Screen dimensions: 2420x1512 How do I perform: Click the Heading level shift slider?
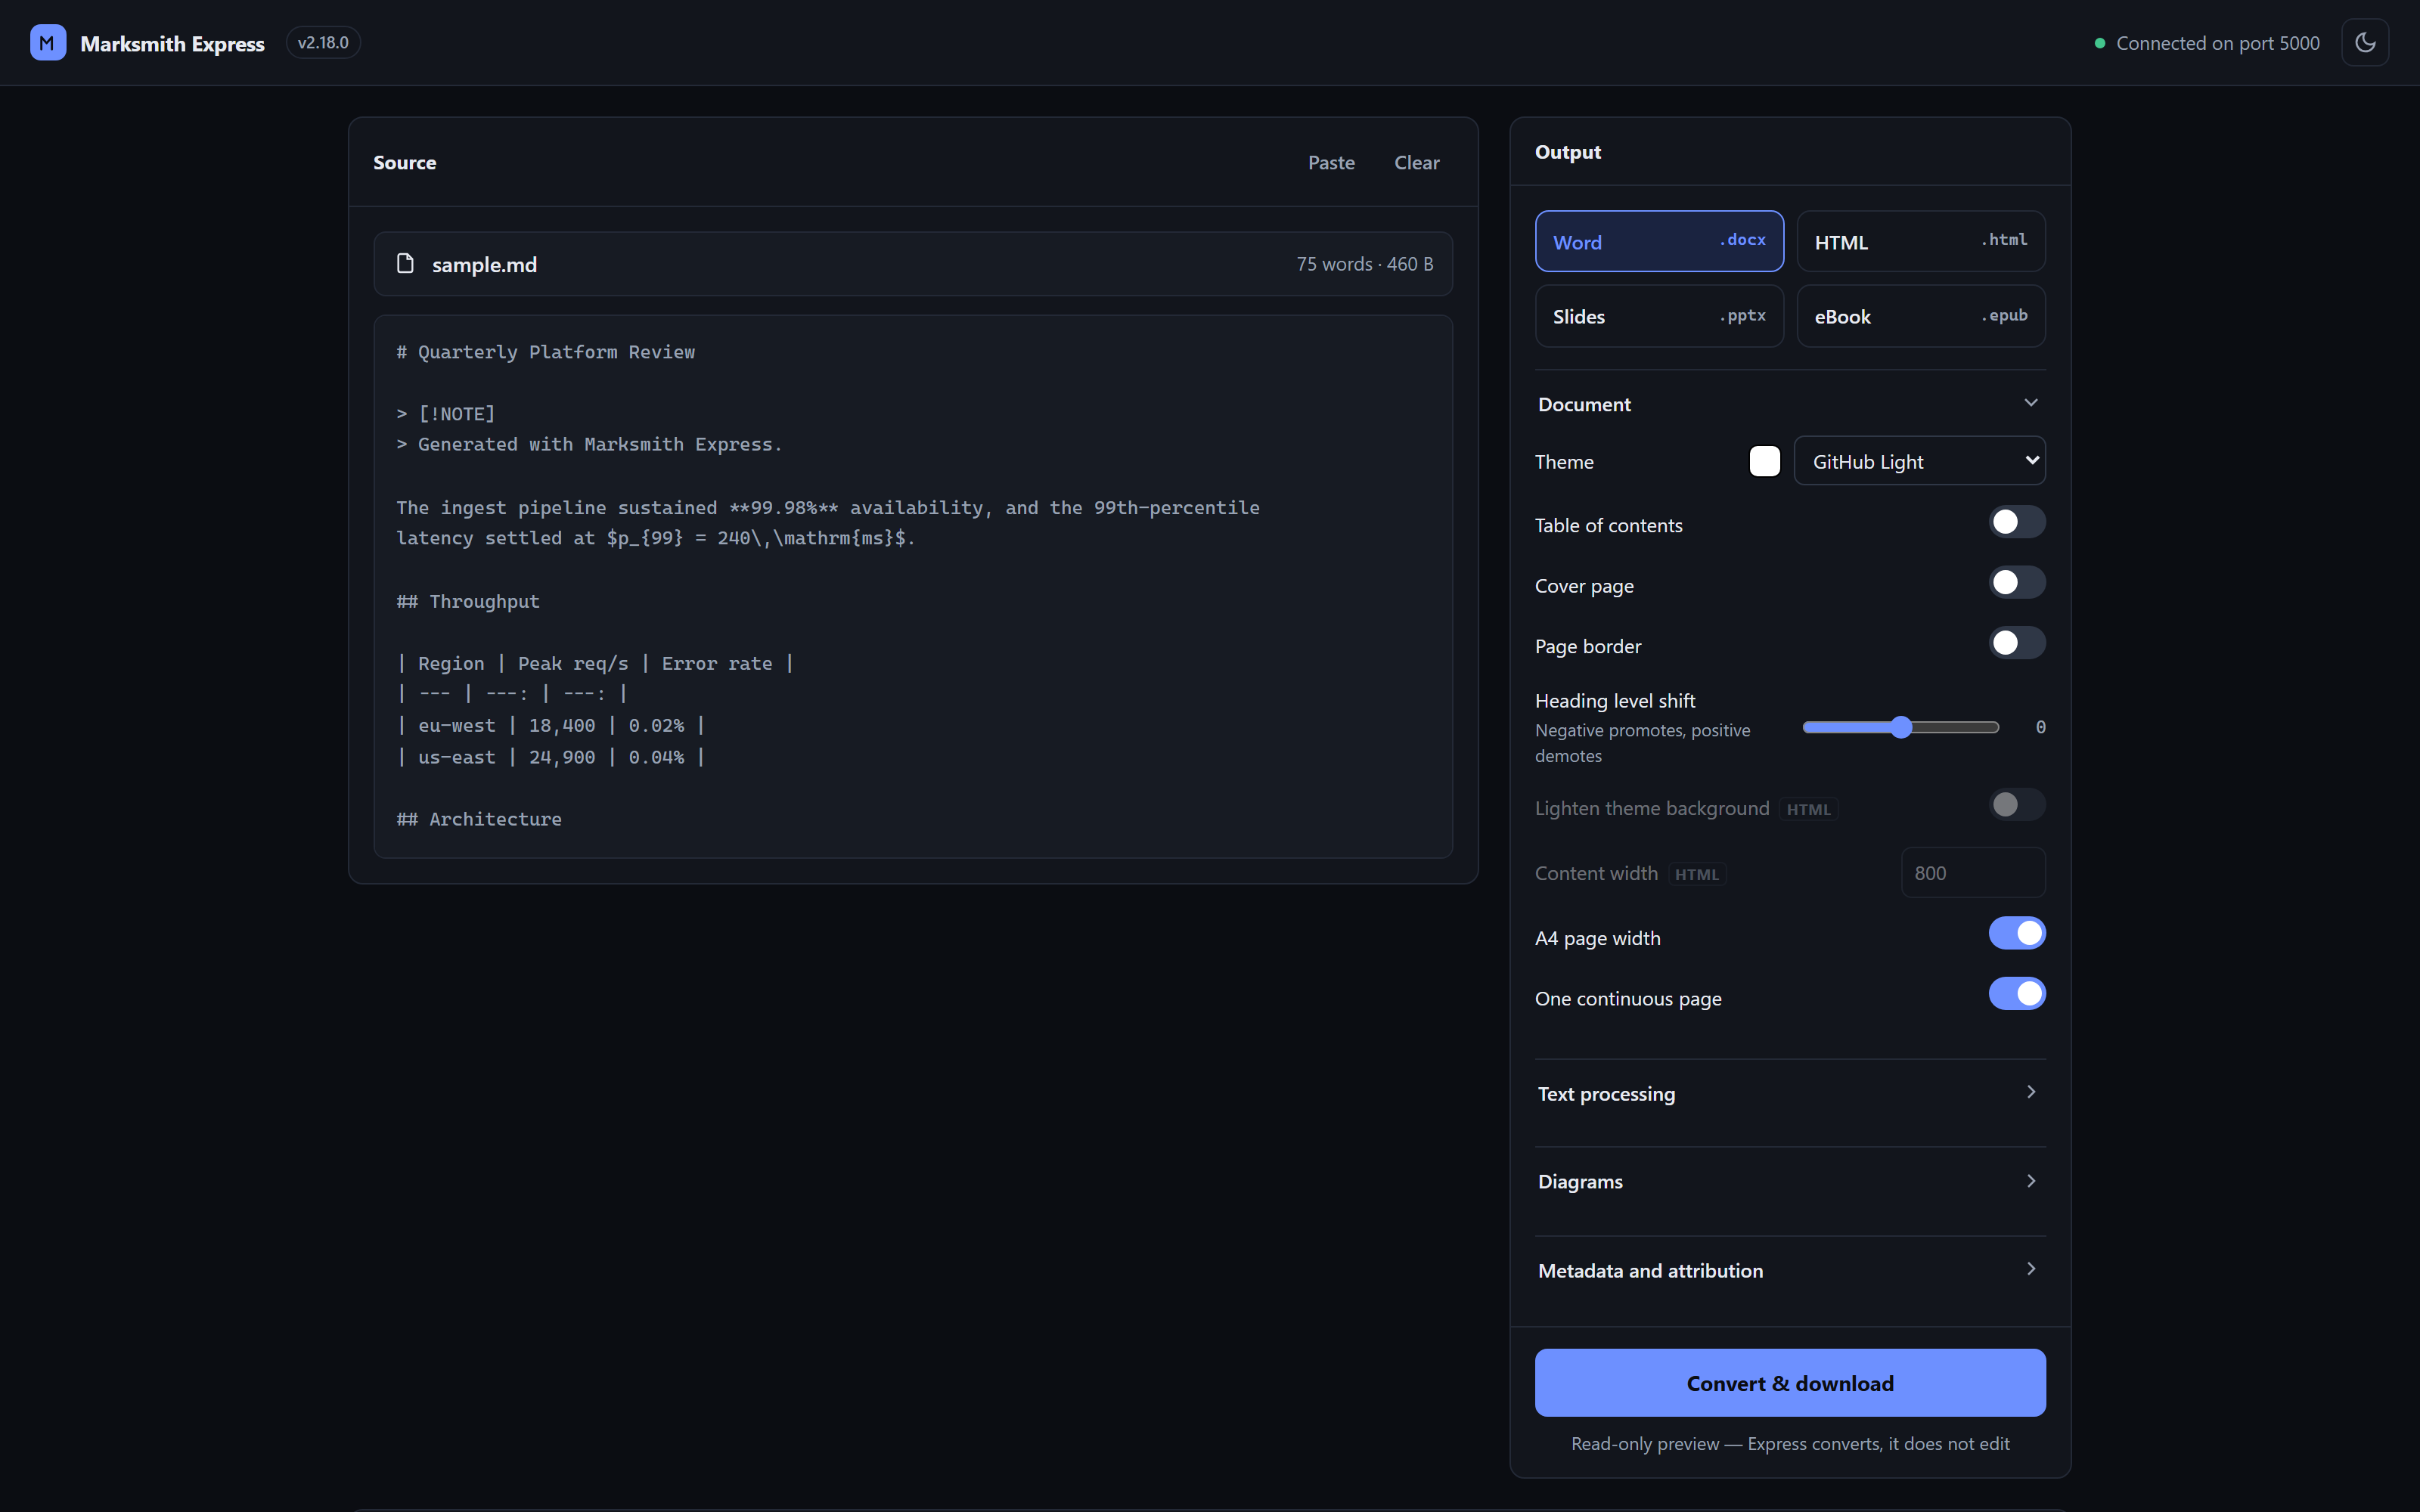click(1900, 727)
